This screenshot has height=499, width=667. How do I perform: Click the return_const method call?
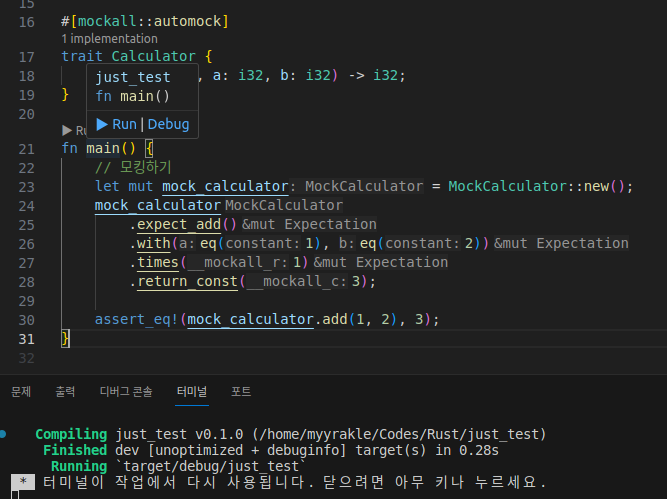pos(188,281)
